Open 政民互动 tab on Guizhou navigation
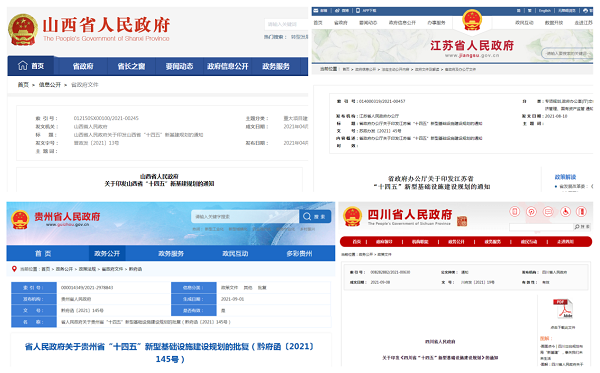600x373 pixels. [235, 253]
